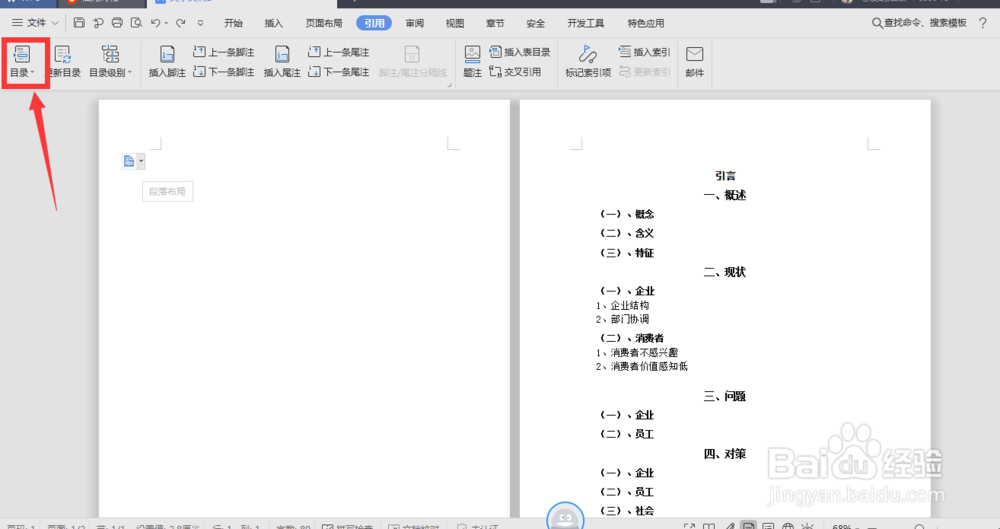Add a caption using 题注
The height and width of the screenshot is (529, 1000).
[x=472, y=62]
